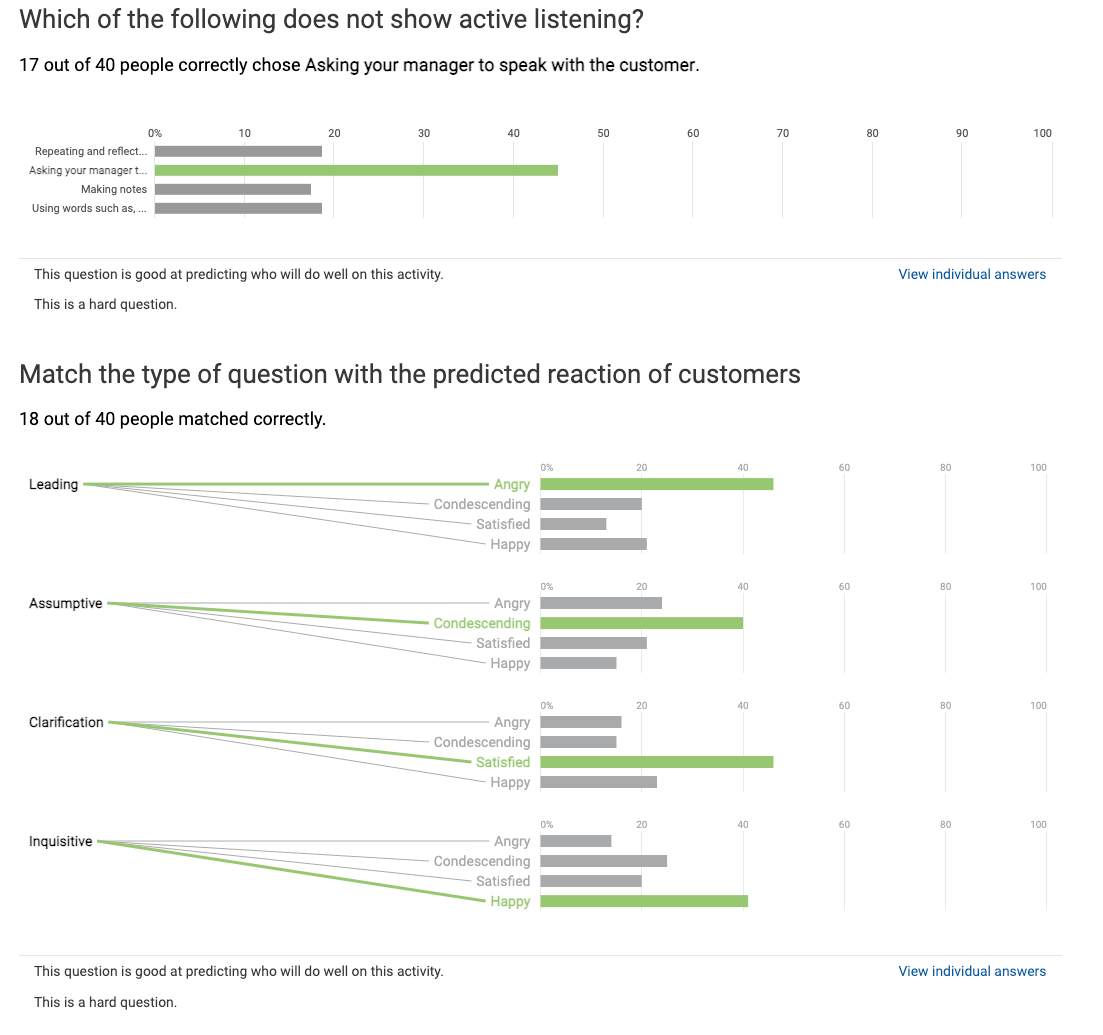Click the green 'Angry' bar under Leading
This screenshot has height=1035, width=1103.
click(x=655, y=483)
